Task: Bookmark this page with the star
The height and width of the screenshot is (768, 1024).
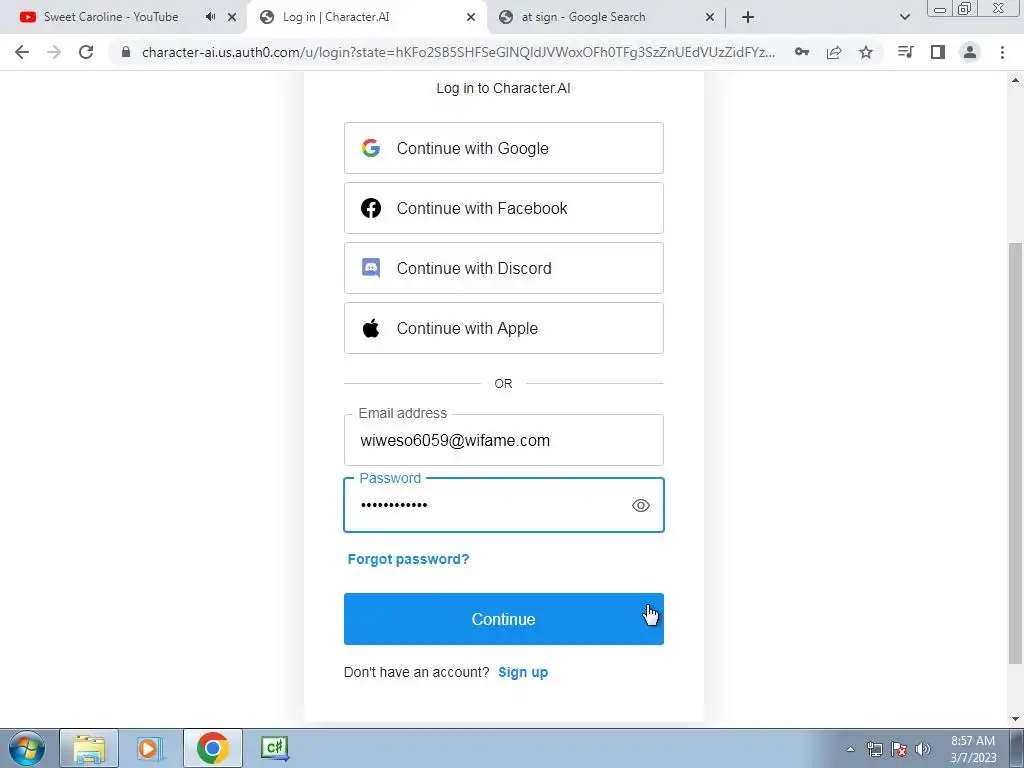Action: tap(866, 52)
